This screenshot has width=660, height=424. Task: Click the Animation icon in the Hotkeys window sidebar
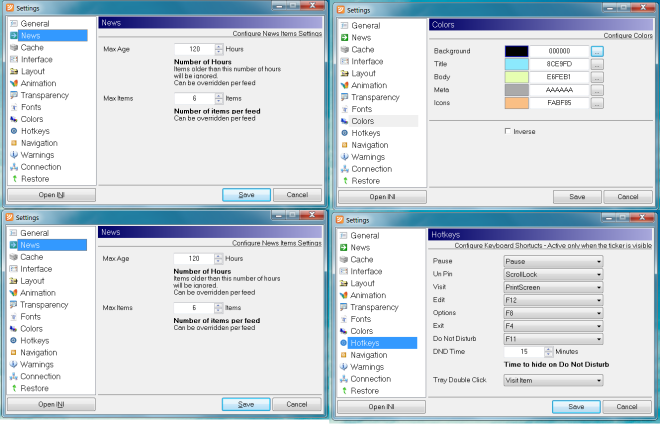[343, 295]
